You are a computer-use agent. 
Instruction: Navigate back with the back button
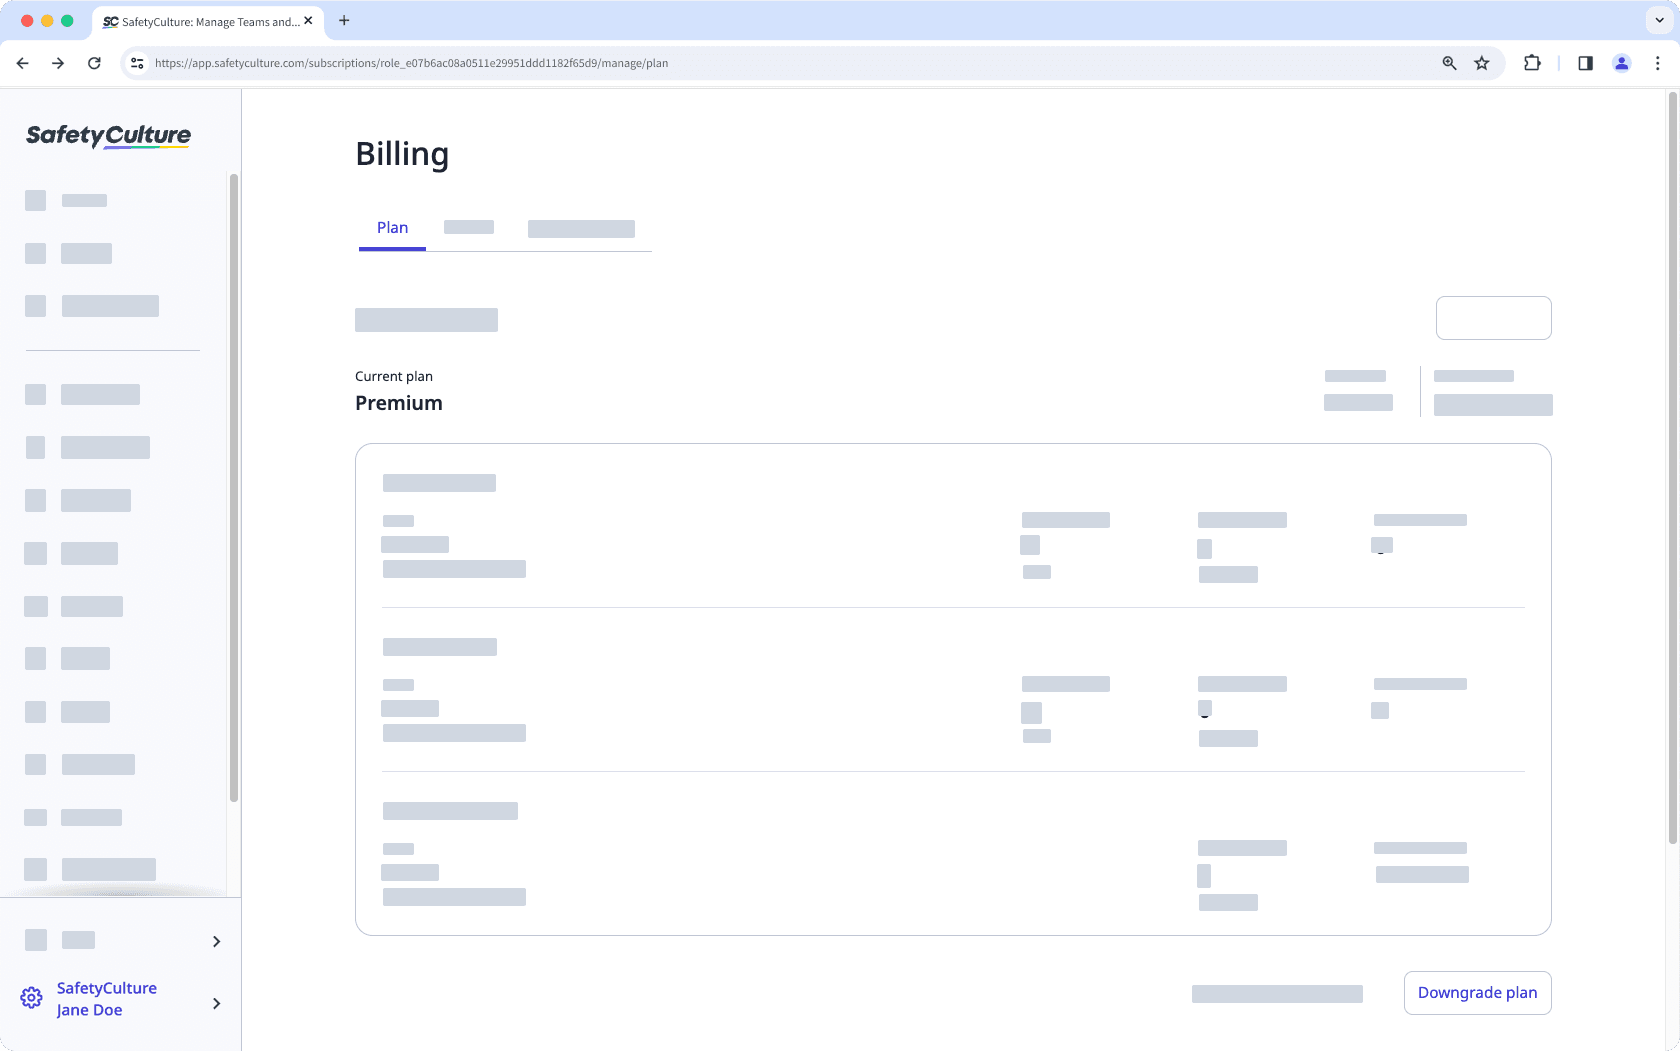tap(22, 62)
